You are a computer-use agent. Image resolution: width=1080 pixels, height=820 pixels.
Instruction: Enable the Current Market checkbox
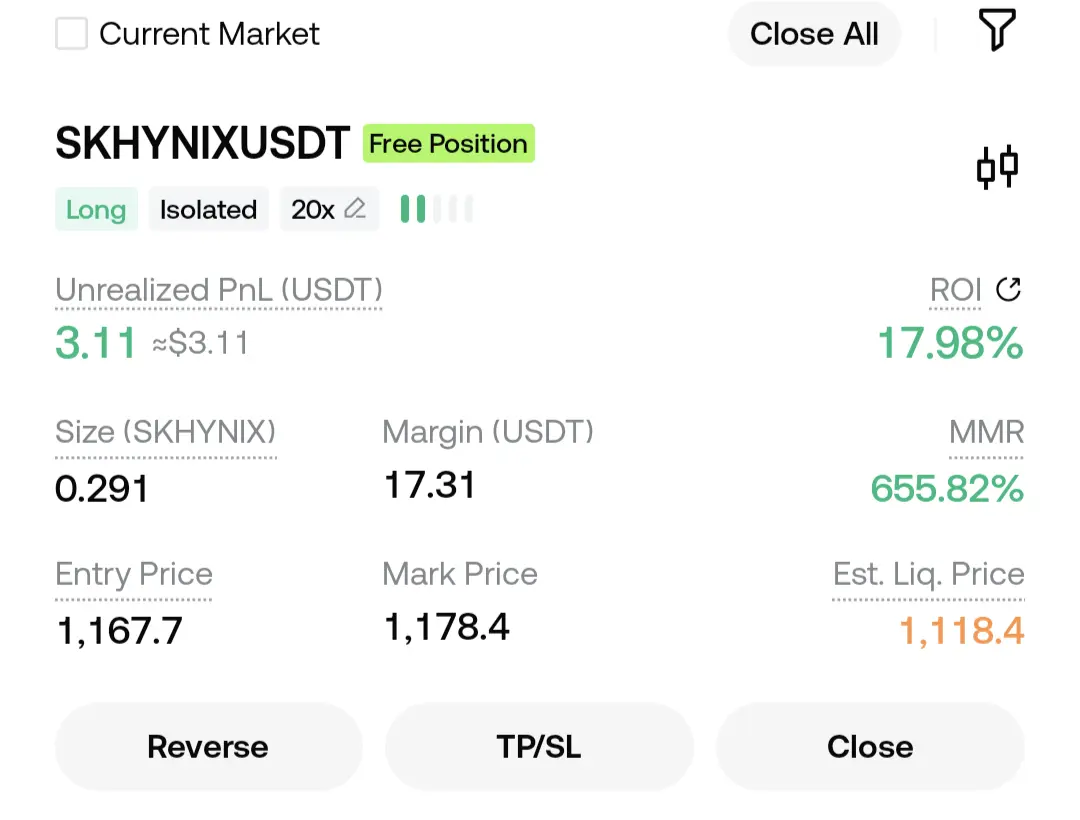[x=71, y=33]
